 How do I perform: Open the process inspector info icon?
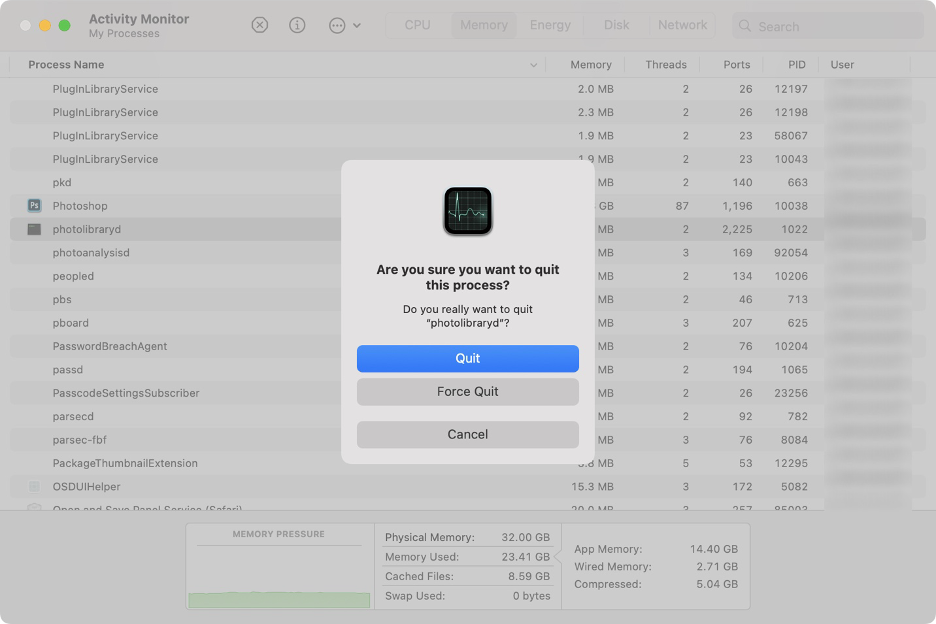[297, 25]
